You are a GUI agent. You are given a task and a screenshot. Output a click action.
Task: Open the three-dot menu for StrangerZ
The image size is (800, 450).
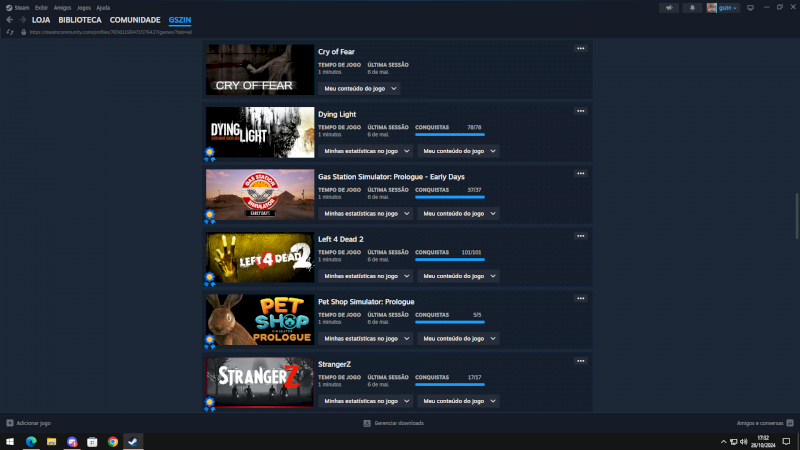coord(581,361)
